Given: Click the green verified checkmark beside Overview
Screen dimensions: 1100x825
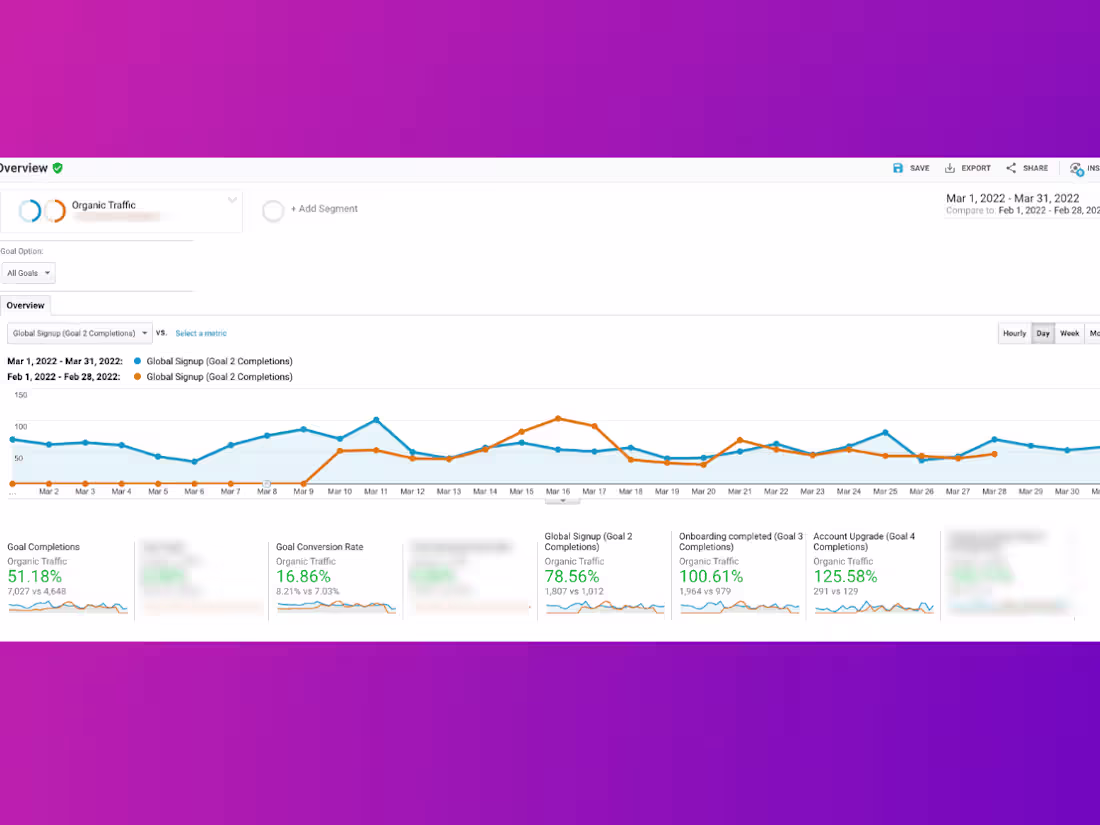Looking at the screenshot, I should click(x=57, y=168).
